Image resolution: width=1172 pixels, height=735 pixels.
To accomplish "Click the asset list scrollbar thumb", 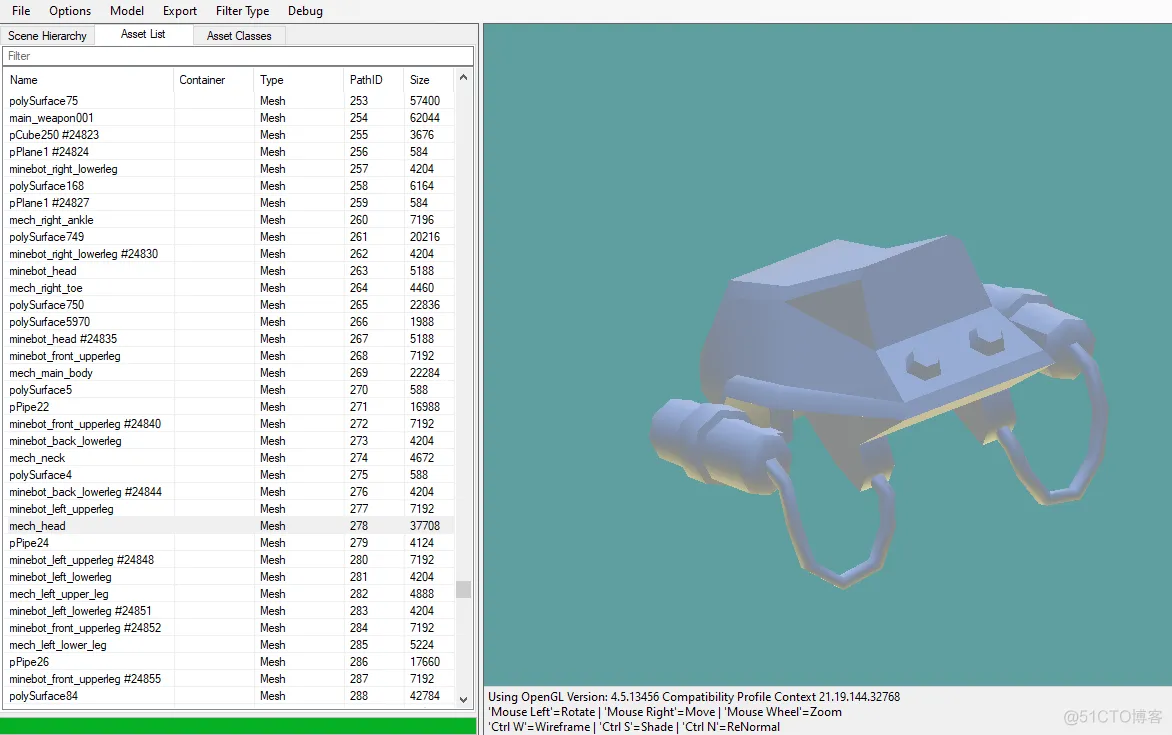I will pos(463,589).
